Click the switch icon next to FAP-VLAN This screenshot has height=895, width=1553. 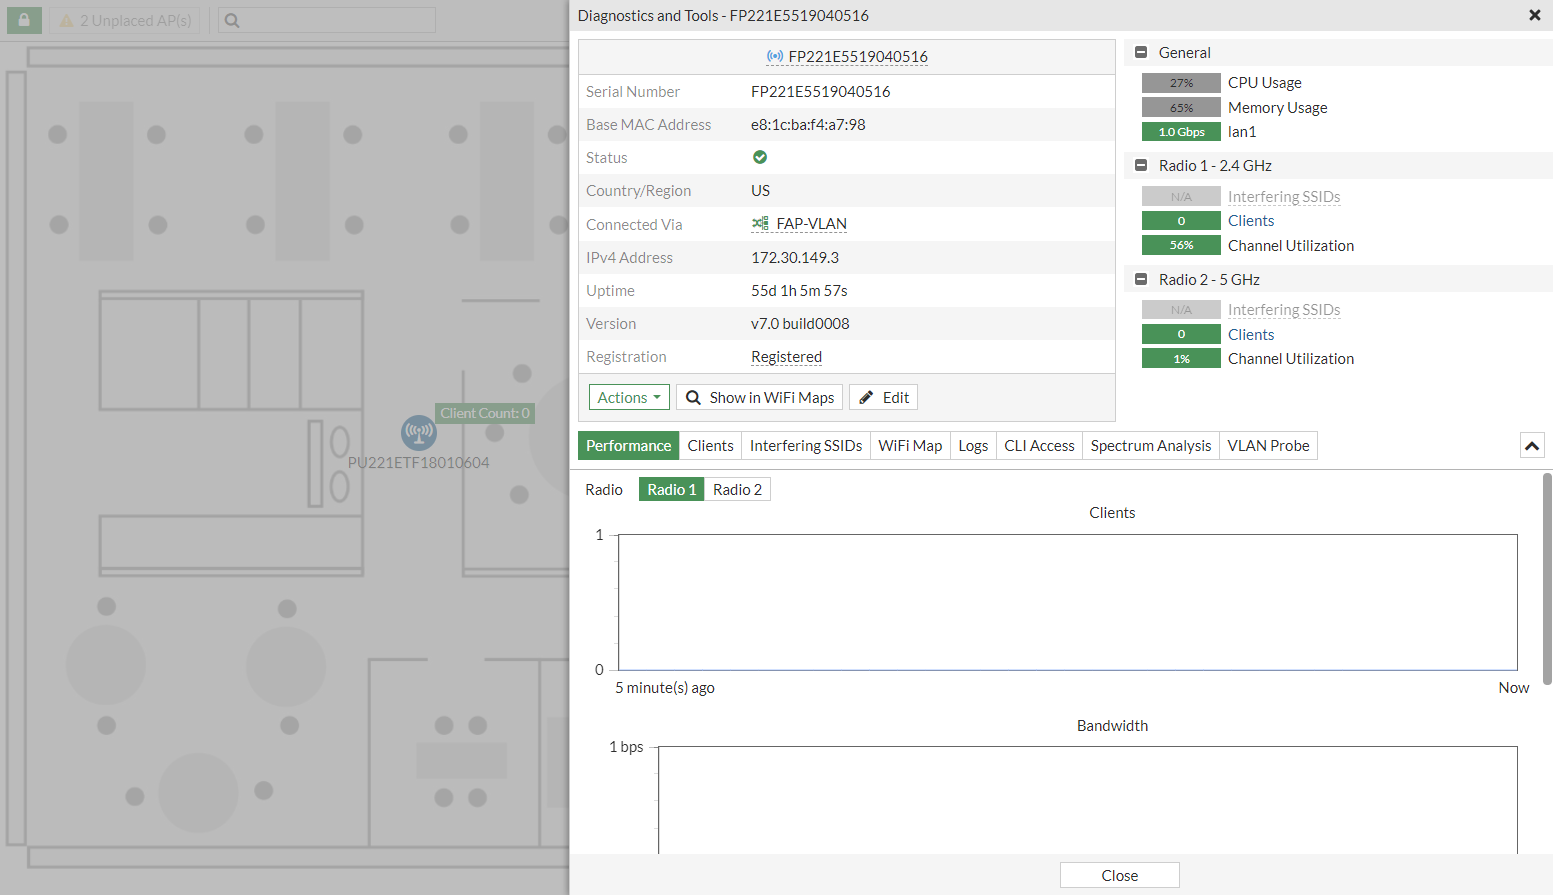pyautogui.click(x=760, y=224)
